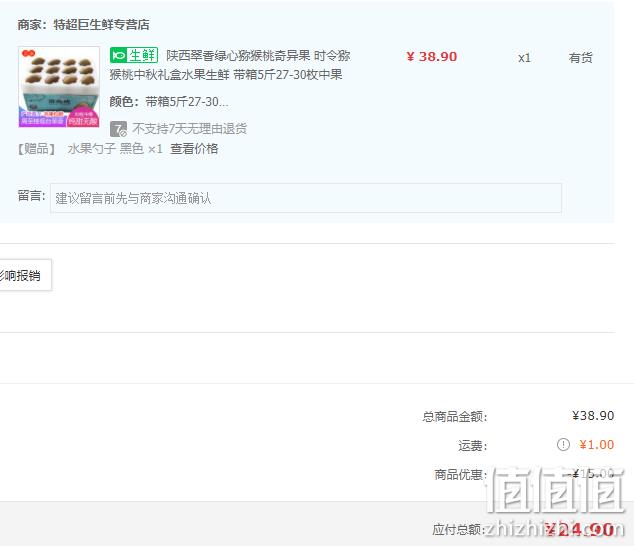634x546 pixels.
Task: Select the 应付总额: label
Action: 459,529
